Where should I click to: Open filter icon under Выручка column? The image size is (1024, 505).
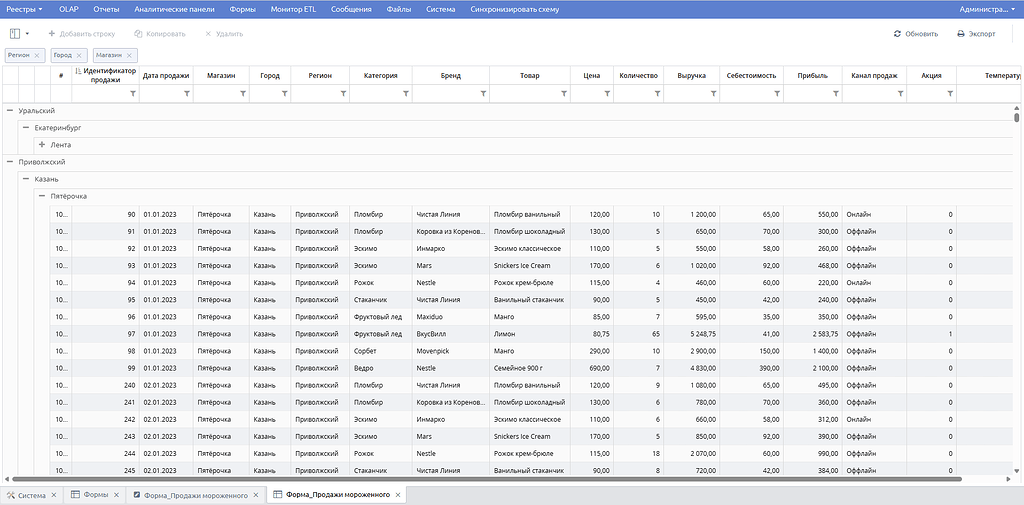click(713, 94)
